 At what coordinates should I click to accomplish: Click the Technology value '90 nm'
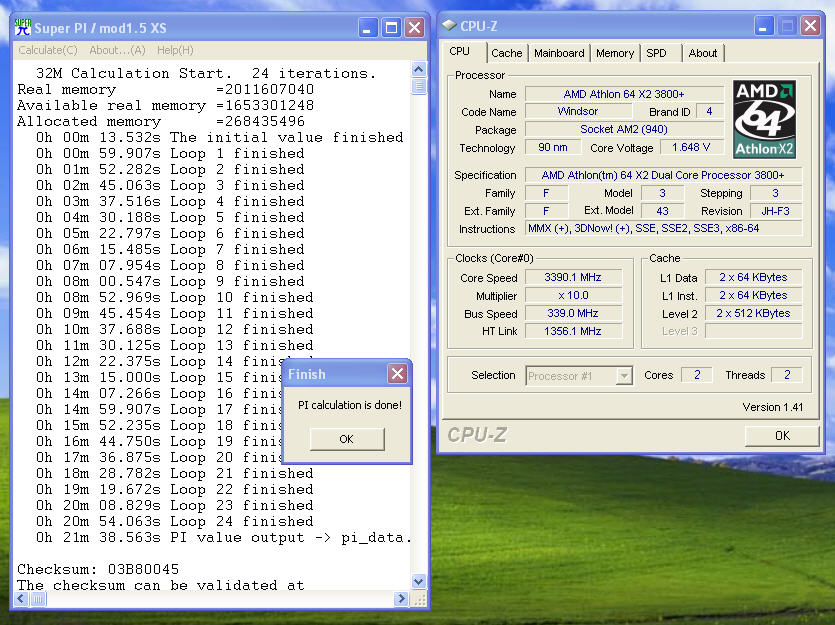553,147
